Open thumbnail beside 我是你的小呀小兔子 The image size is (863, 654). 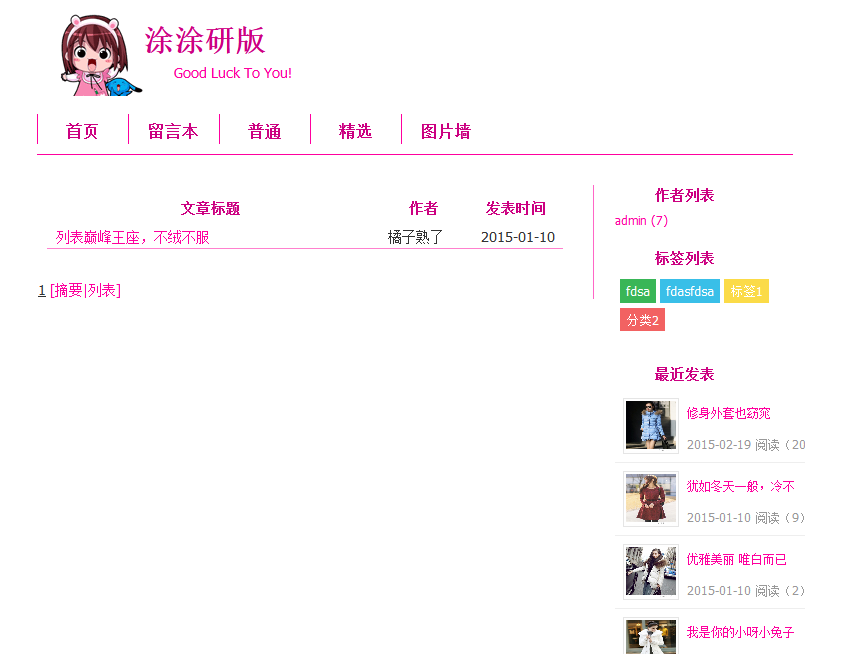[x=651, y=636]
